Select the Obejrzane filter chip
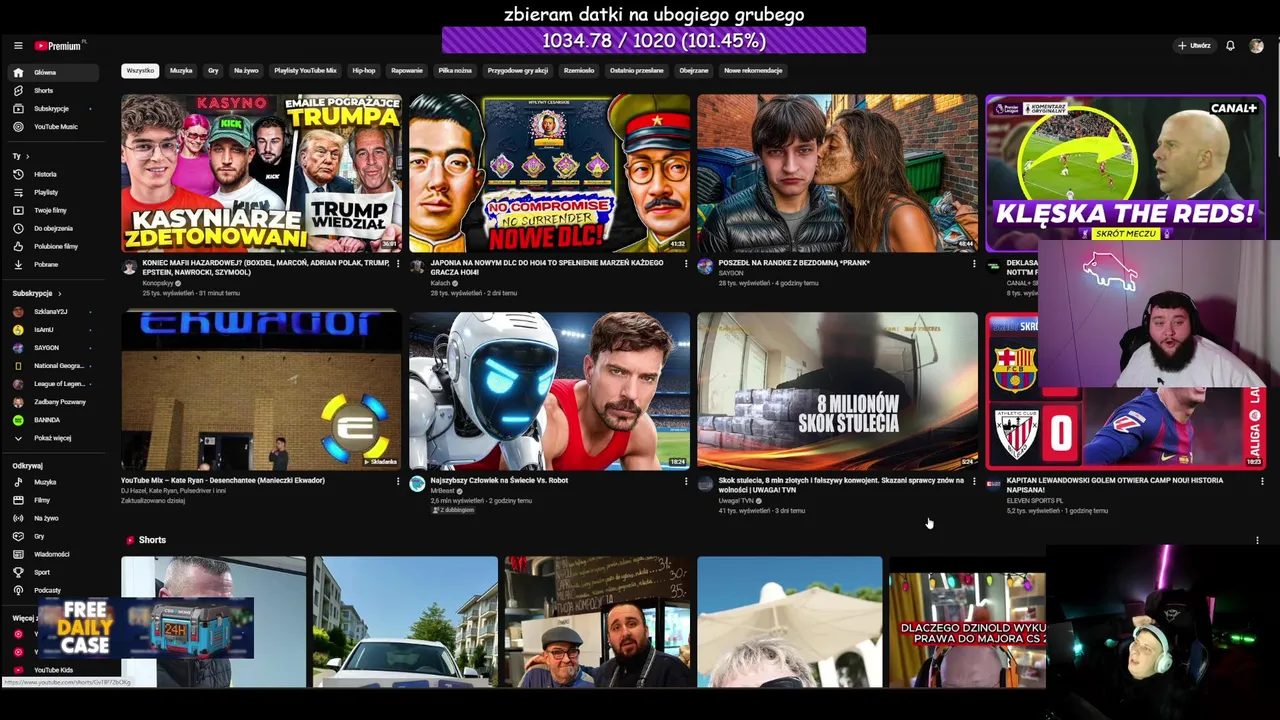Screen dimensions: 1280x720 click(694, 71)
